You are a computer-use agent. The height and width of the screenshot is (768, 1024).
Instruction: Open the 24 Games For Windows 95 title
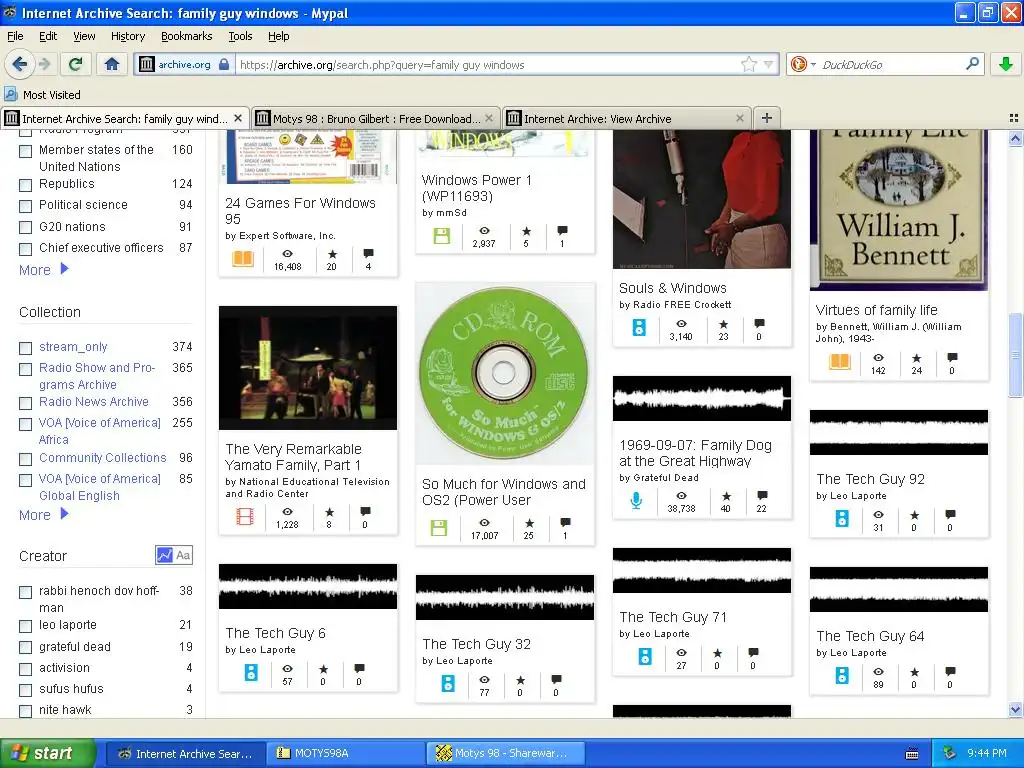pos(300,211)
